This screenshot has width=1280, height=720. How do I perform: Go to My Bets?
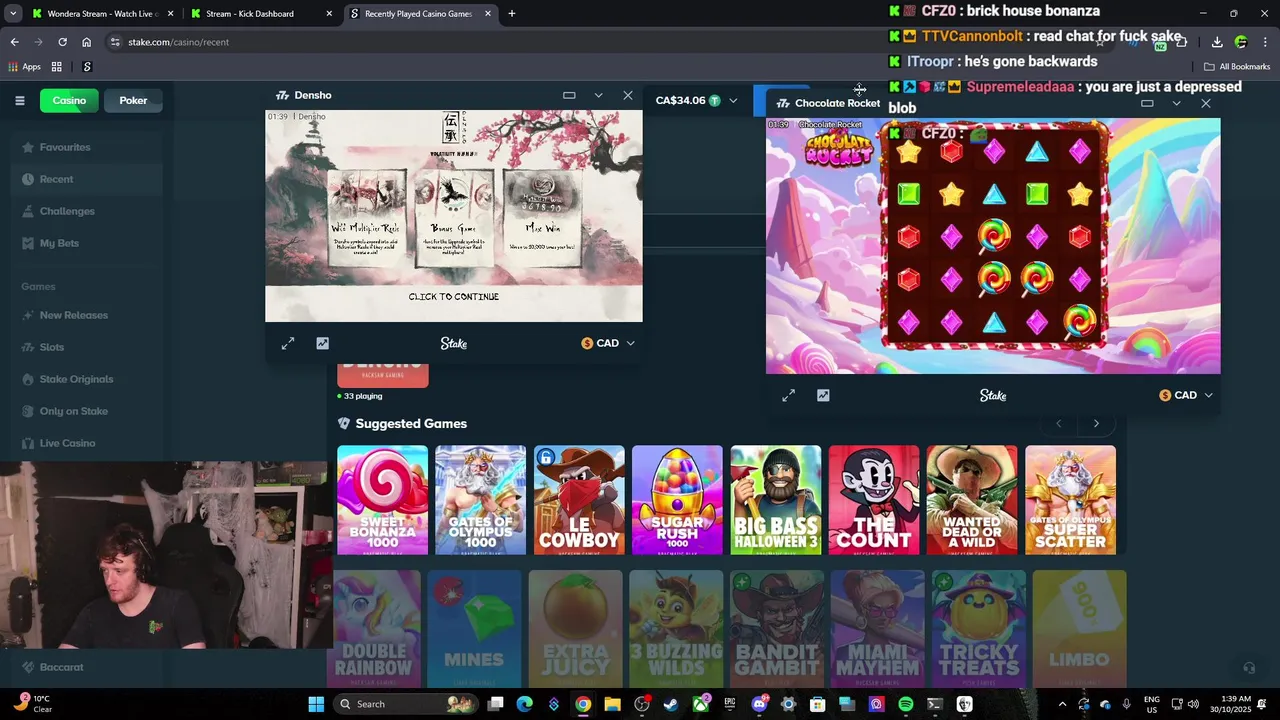(x=58, y=243)
